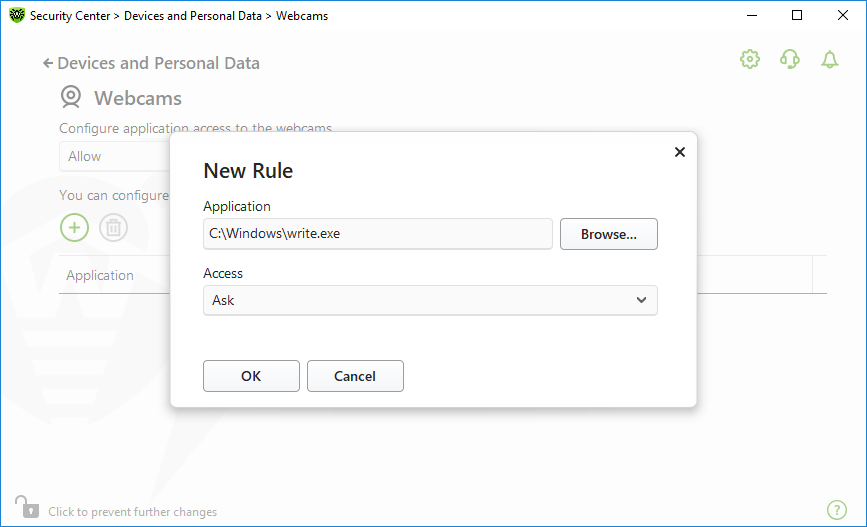Go back to Devices and Personal Data
This screenshot has width=867, height=527.
click(152, 63)
